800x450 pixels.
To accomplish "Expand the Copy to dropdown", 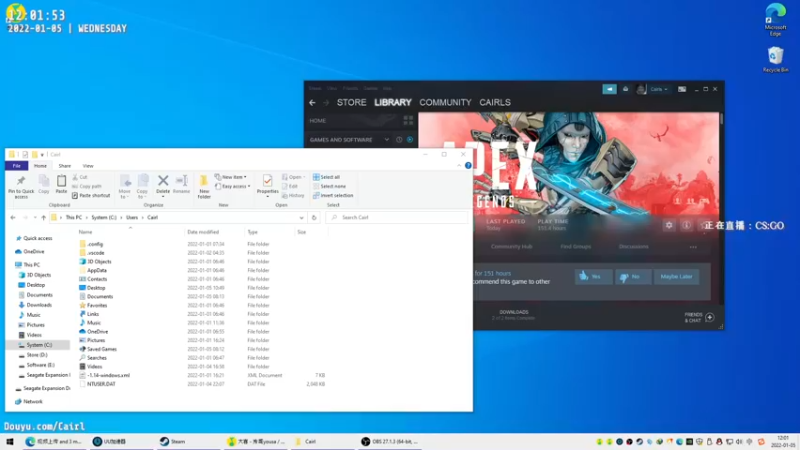I will point(142,194).
